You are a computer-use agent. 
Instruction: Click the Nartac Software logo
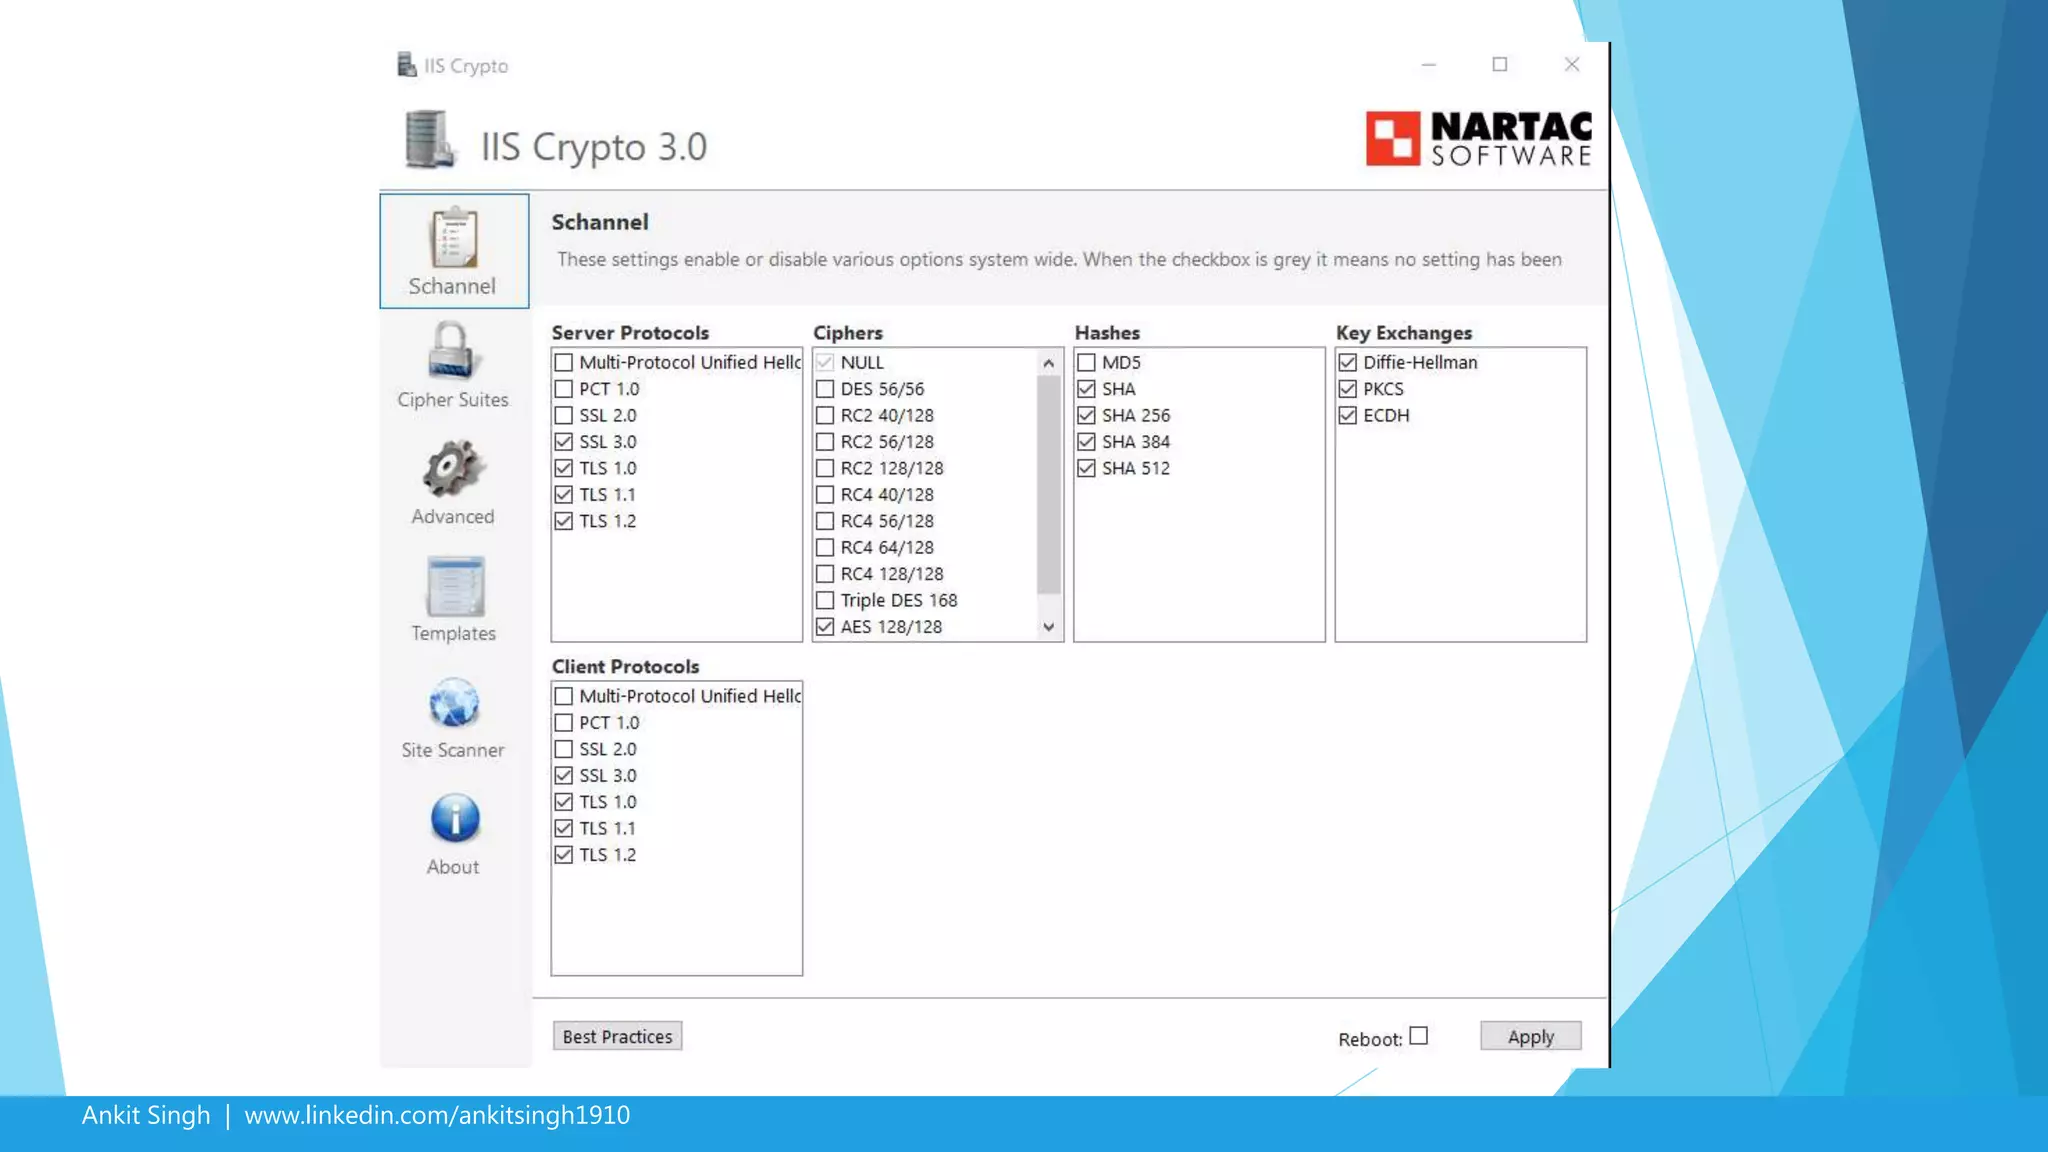coord(1479,139)
